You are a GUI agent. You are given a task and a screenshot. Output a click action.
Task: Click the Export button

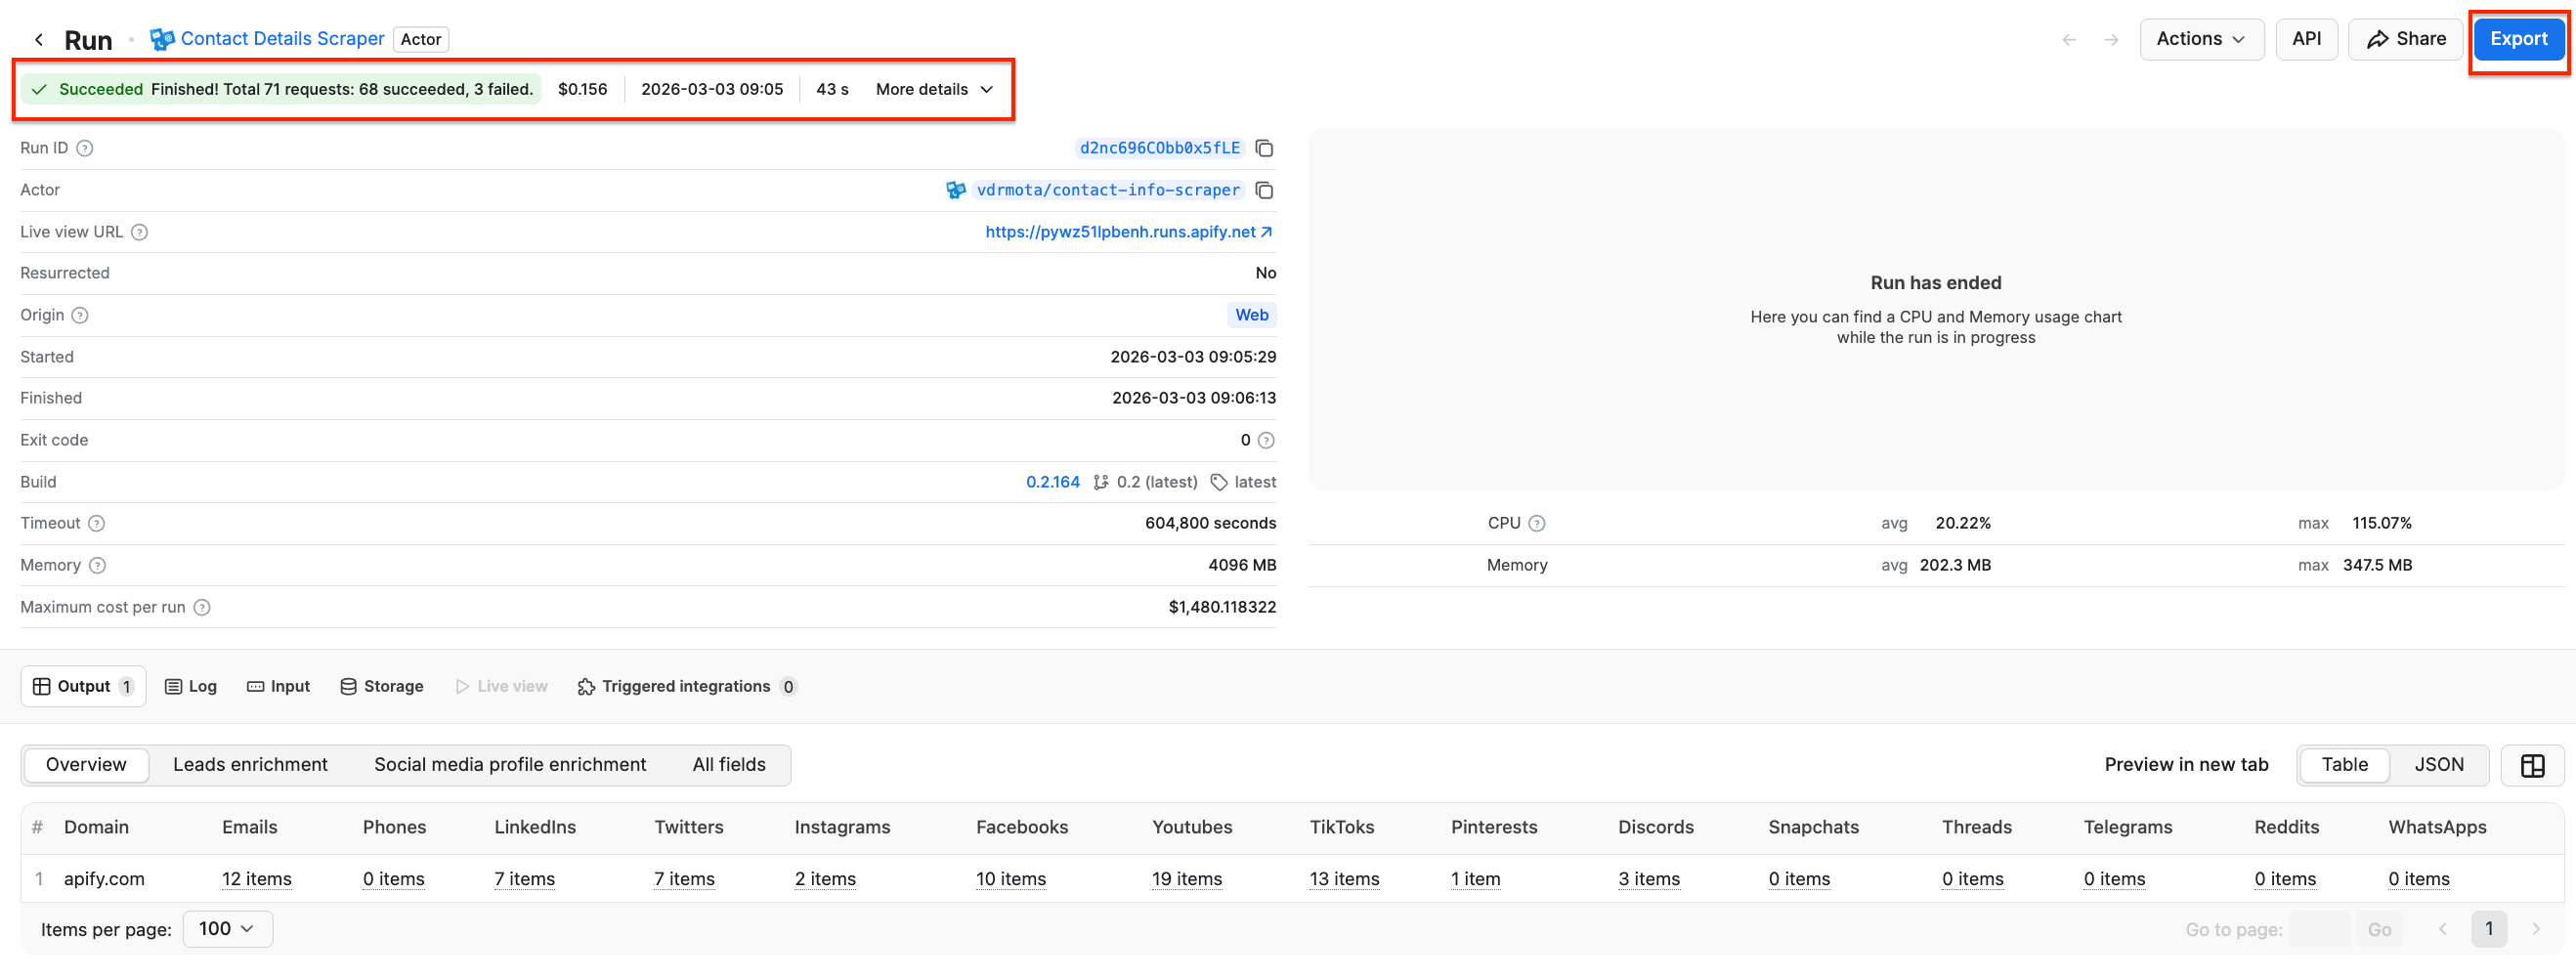point(2518,39)
